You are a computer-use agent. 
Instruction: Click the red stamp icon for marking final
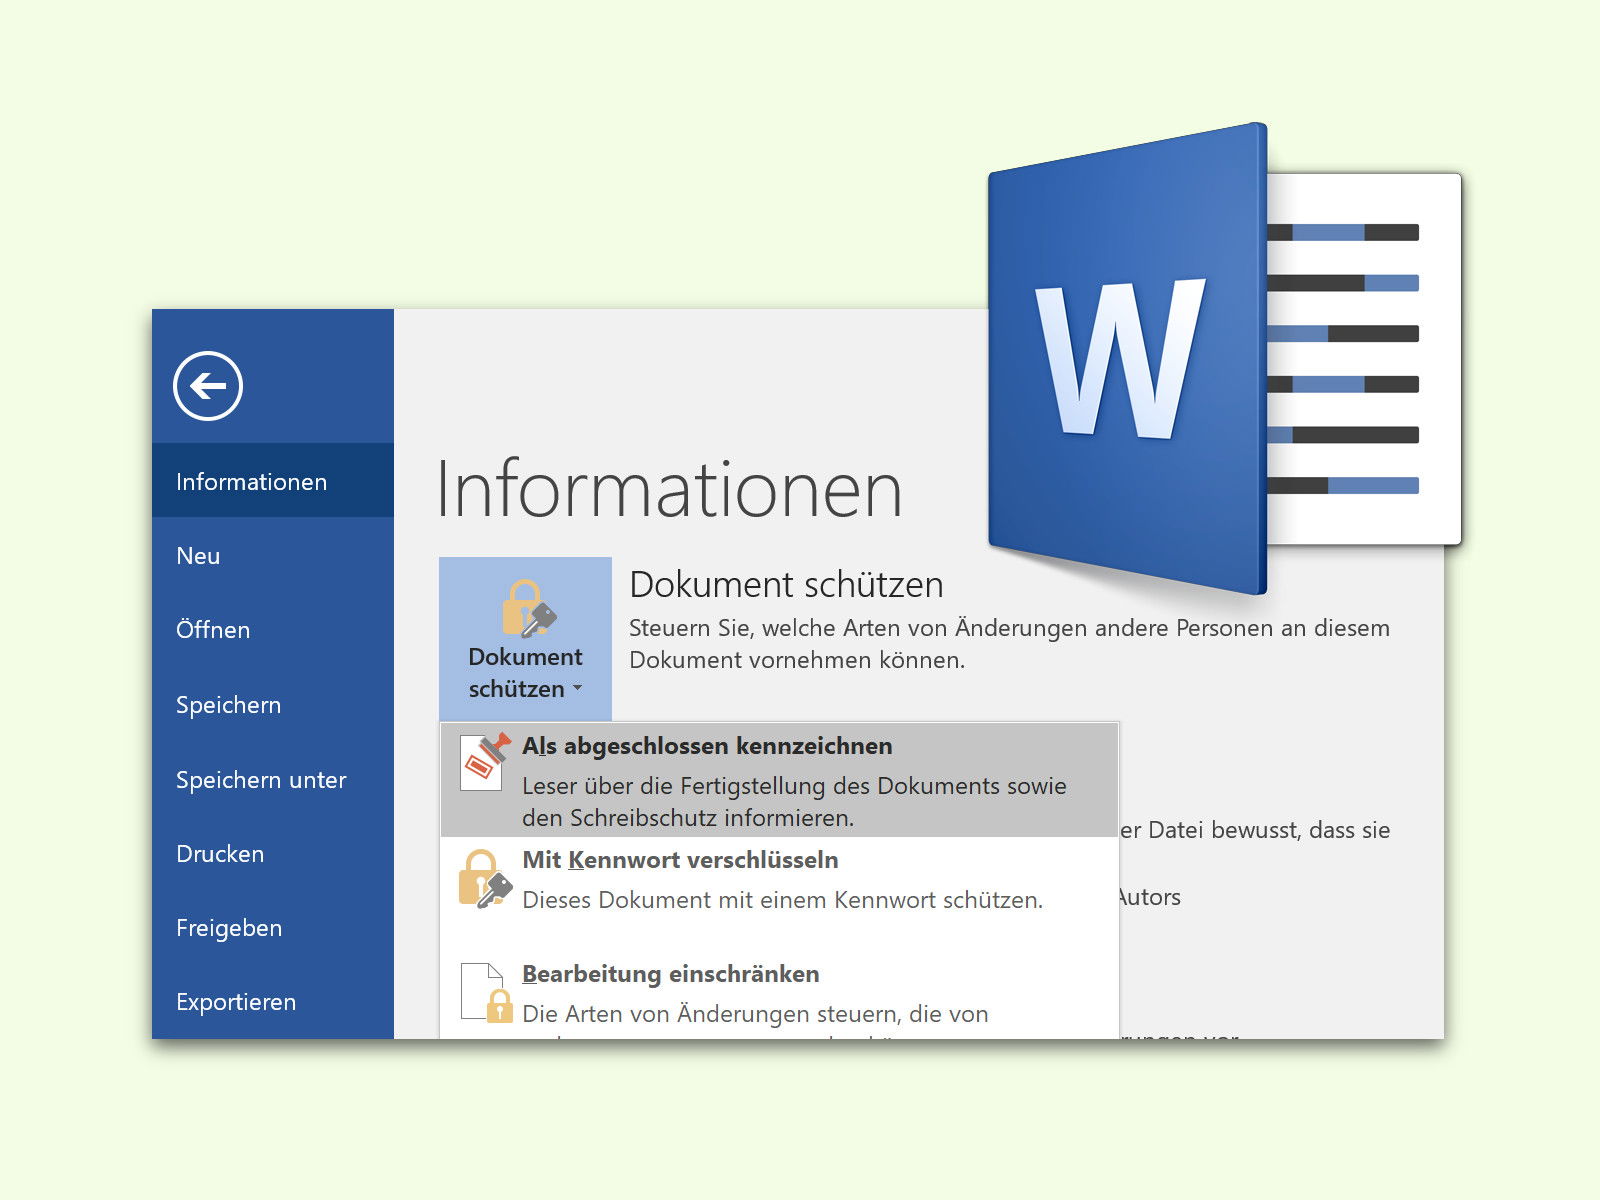[x=485, y=761]
